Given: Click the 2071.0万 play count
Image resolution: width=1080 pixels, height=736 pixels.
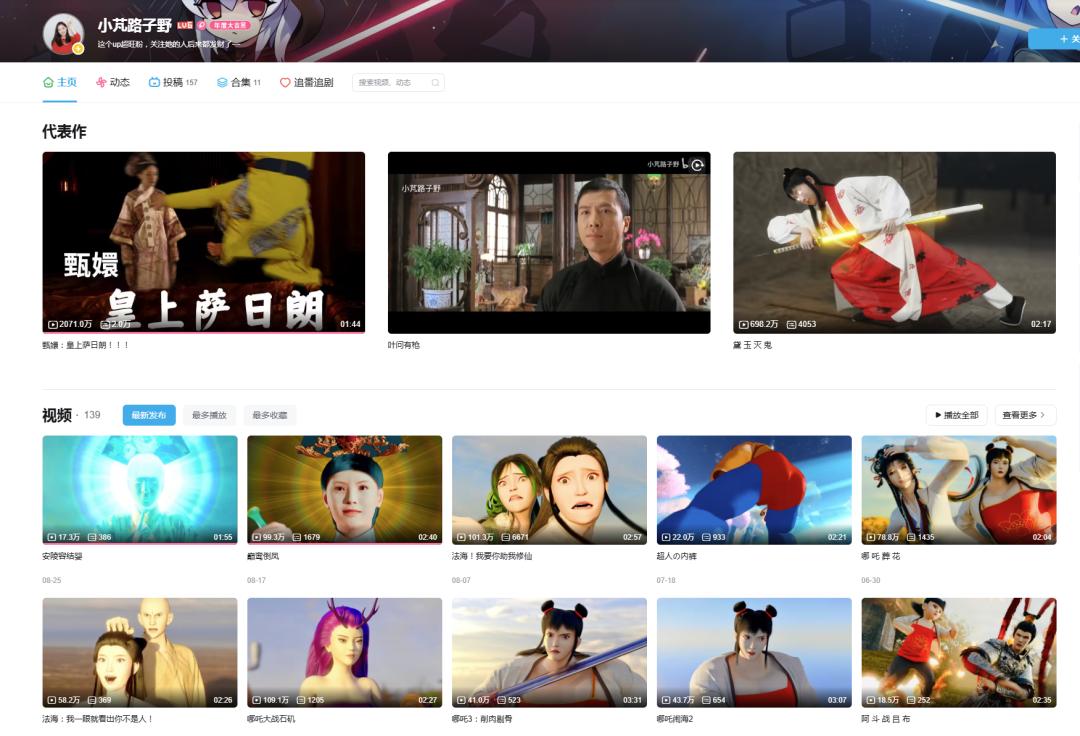Looking at the screenshot, I should pyautogui.click(x=70, y=324).
